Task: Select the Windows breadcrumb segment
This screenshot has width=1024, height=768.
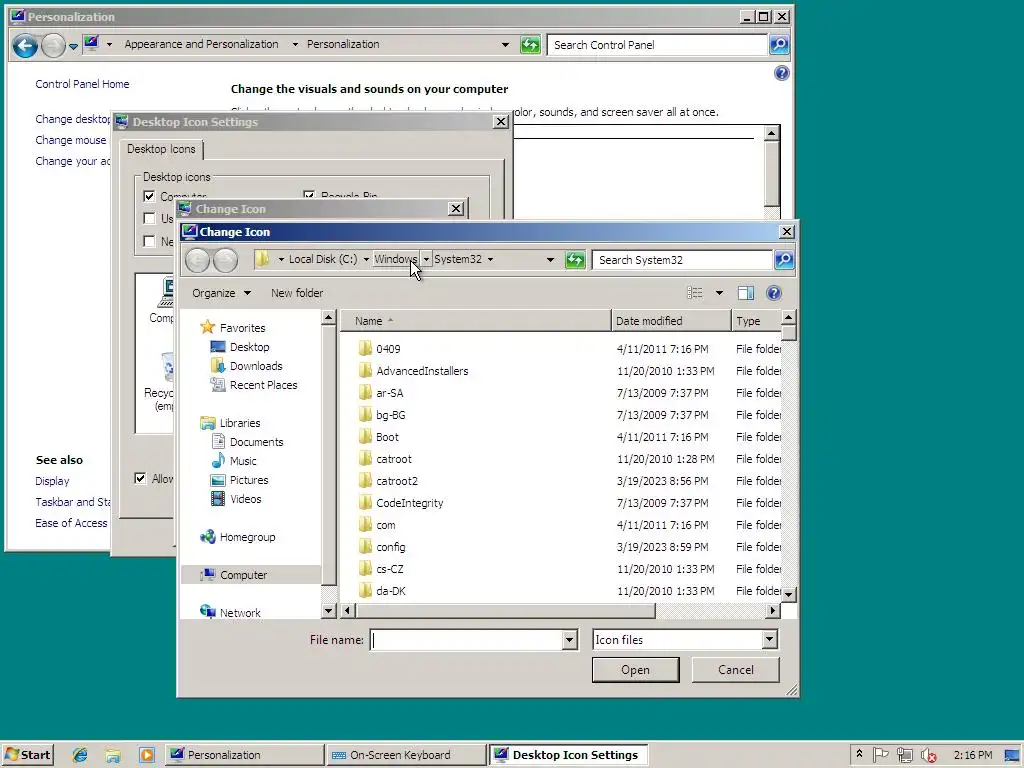Action: 396,259
